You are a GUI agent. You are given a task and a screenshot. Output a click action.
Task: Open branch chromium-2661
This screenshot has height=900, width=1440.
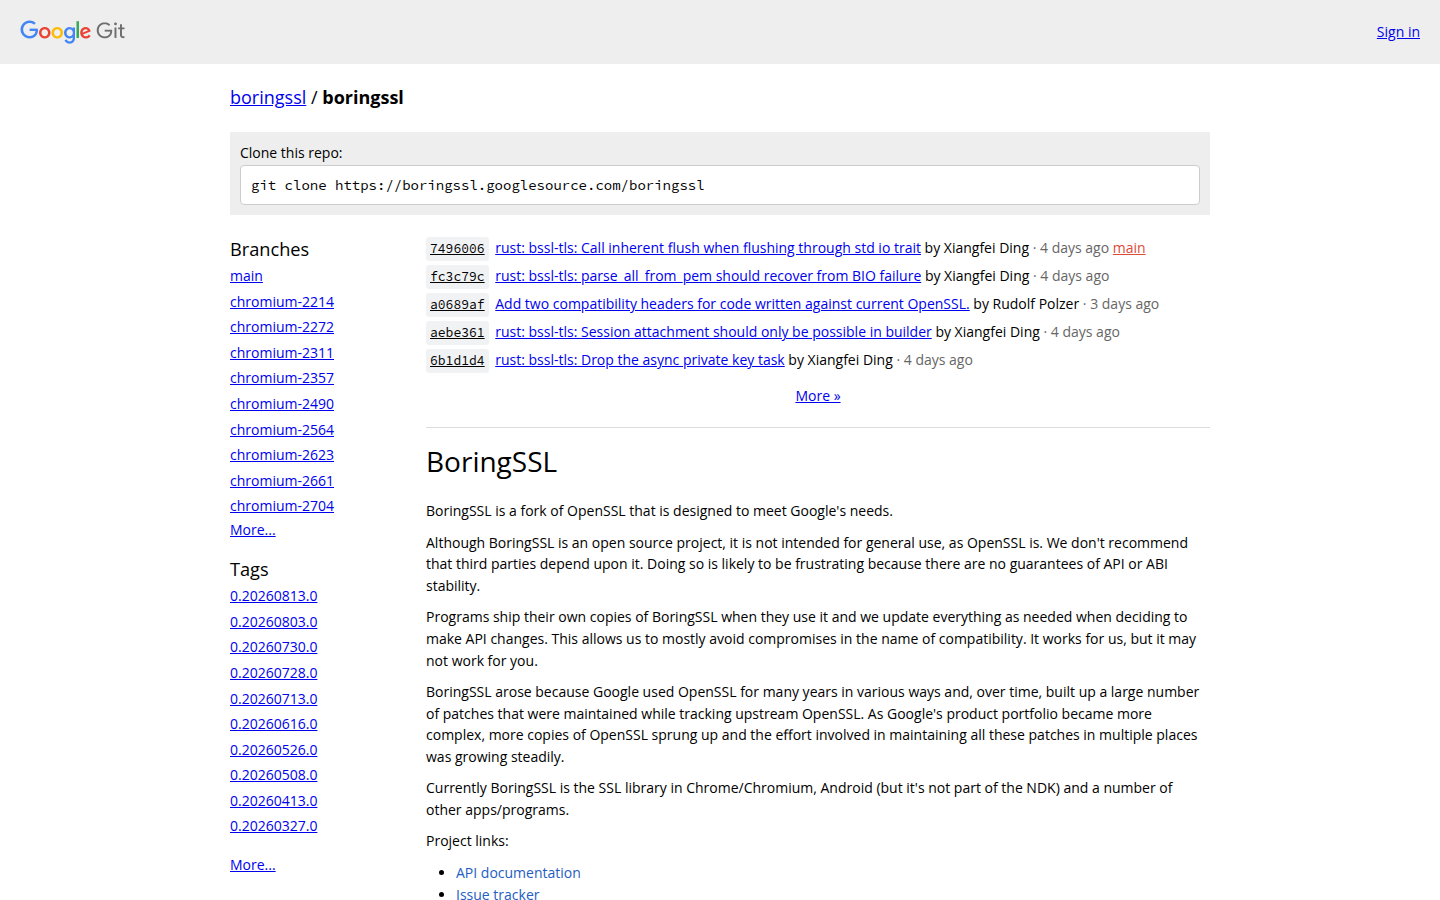click(x=282, y=481)
